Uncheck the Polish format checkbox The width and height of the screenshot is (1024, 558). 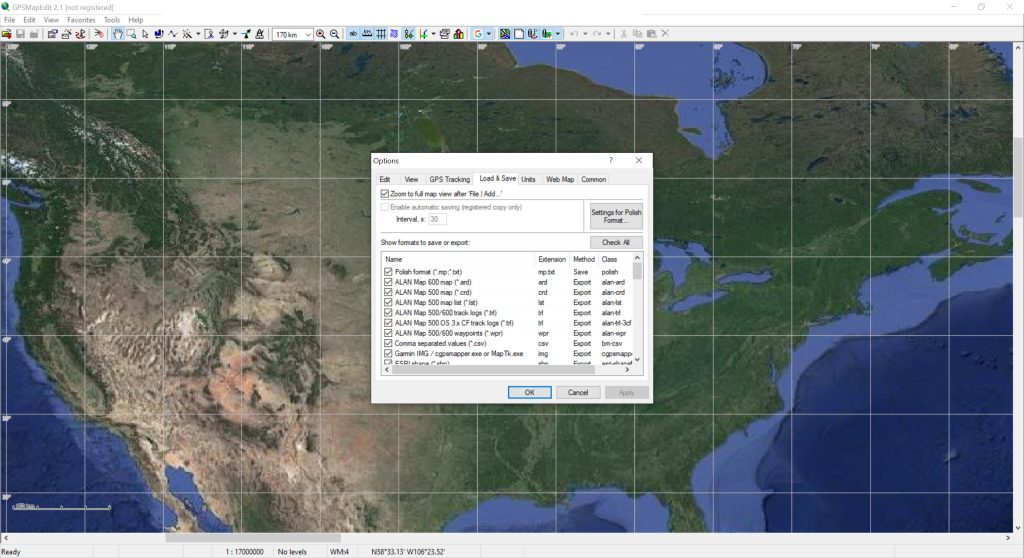coord(389,272)
